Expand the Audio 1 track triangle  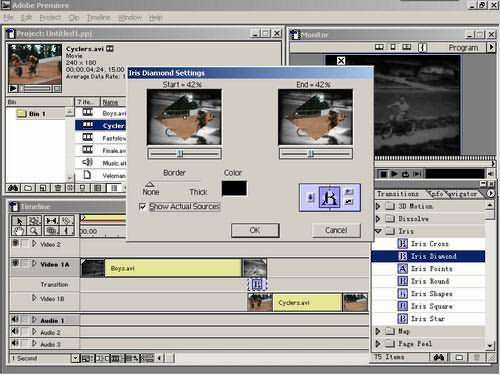[x=34, y=320]
